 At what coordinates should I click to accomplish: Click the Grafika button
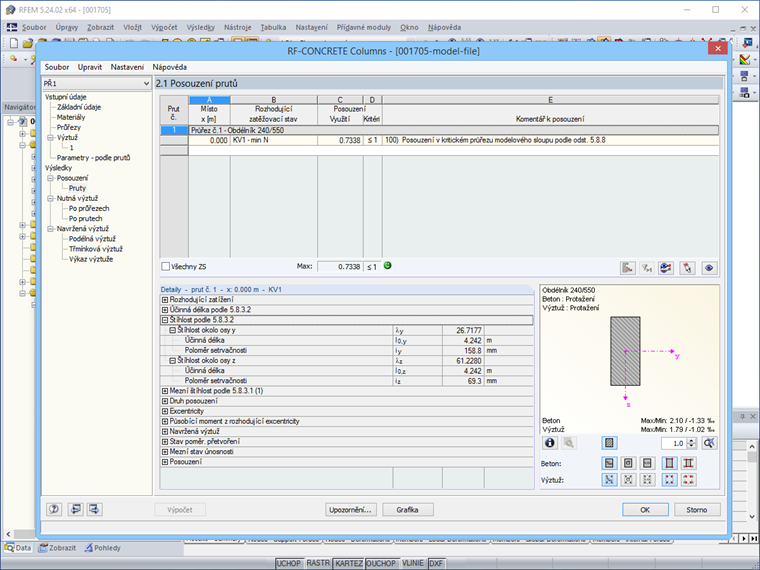coord(407,509)
